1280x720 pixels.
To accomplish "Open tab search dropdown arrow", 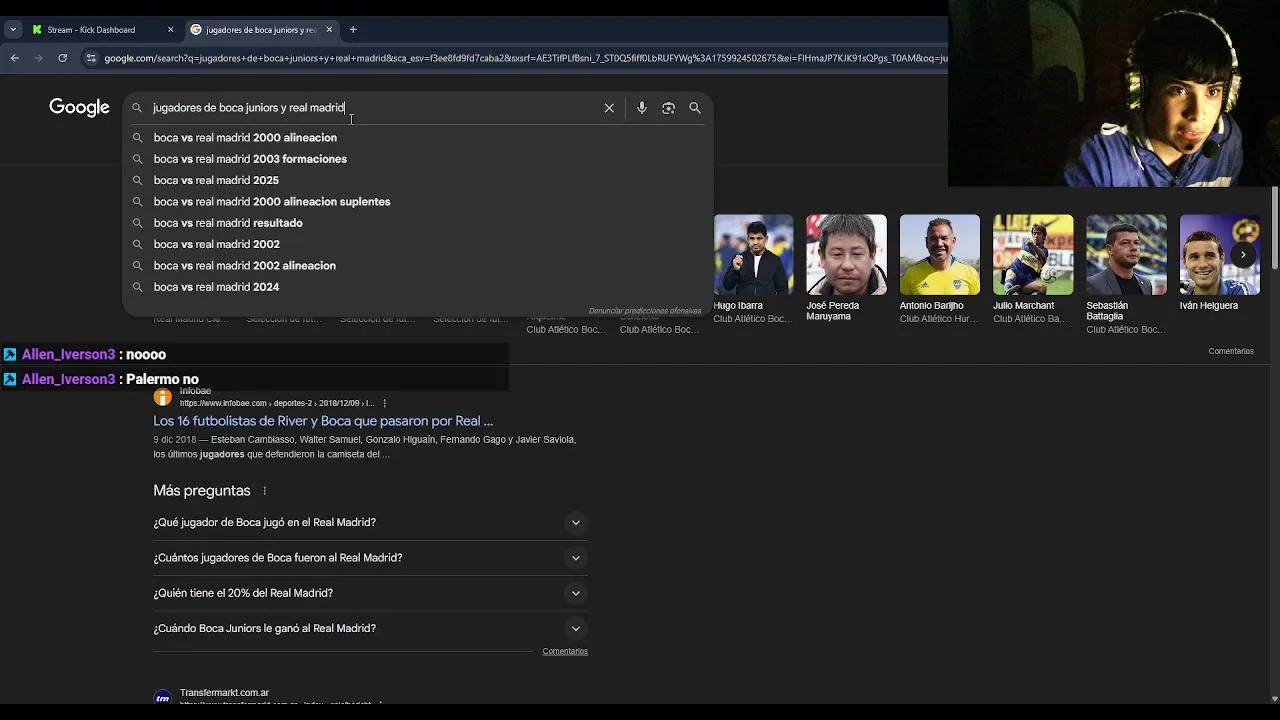I will [x=13, y=30].
